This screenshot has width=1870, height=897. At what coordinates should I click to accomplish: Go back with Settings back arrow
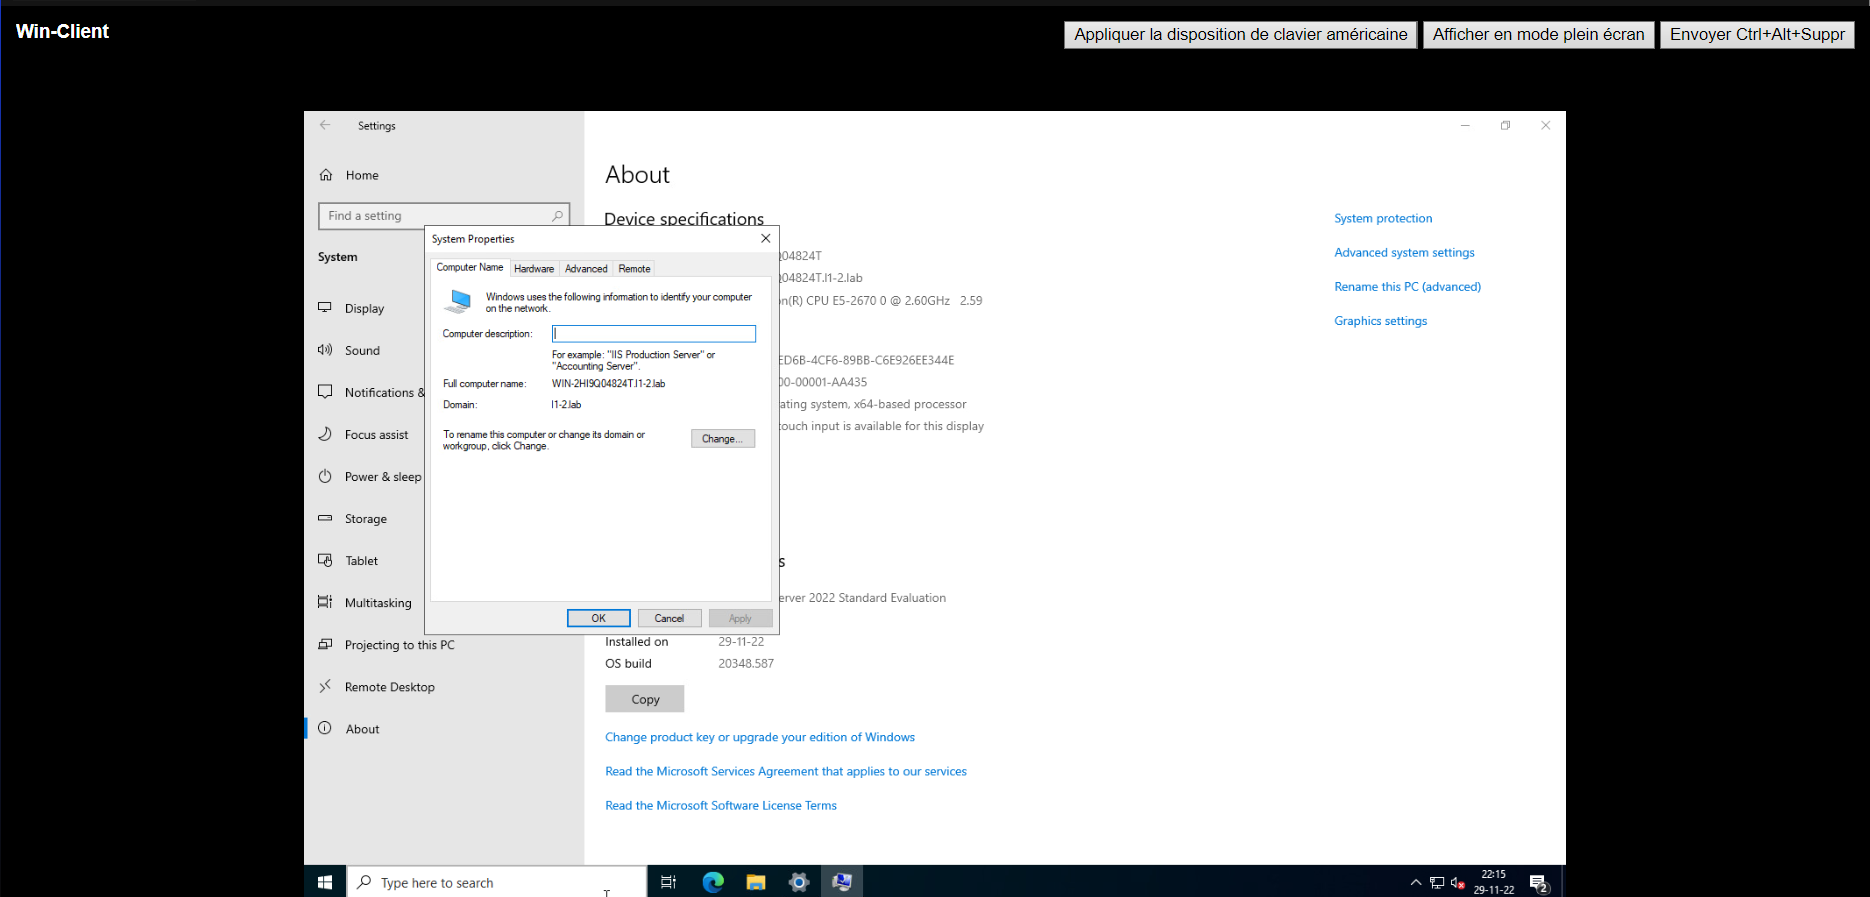click(325, 125)
